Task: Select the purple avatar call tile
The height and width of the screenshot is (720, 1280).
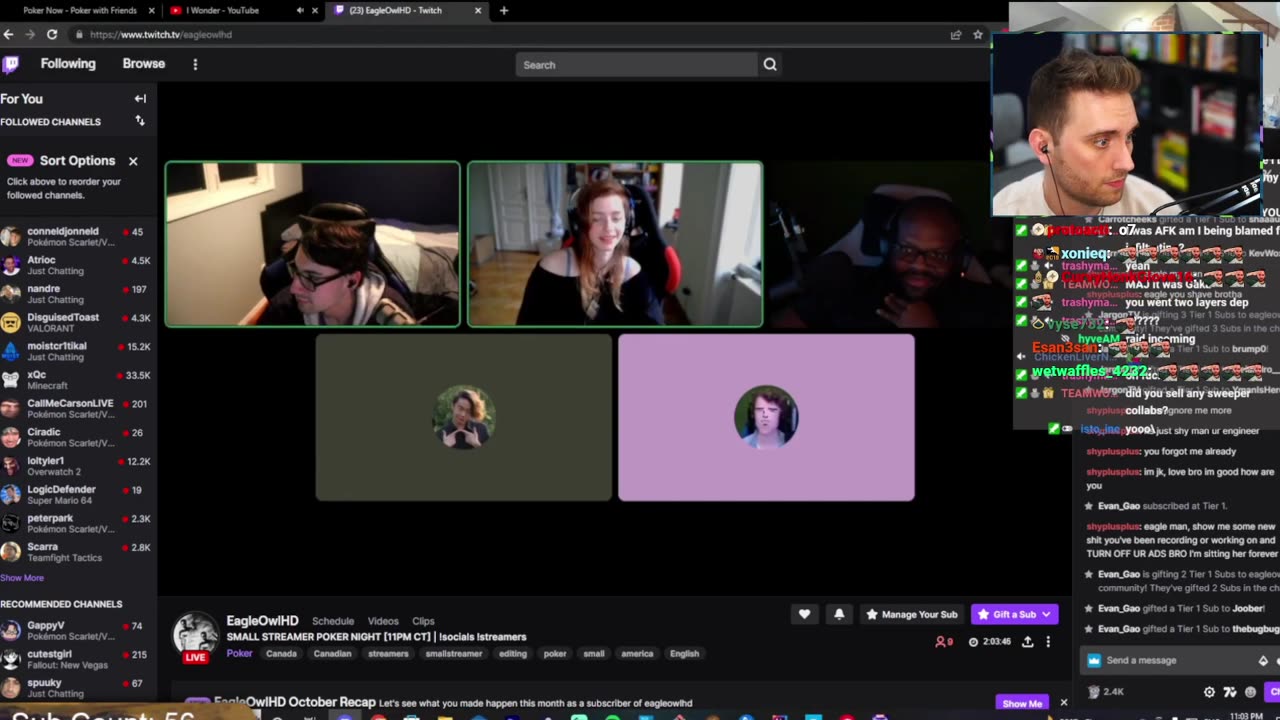Action: point(766,418)
